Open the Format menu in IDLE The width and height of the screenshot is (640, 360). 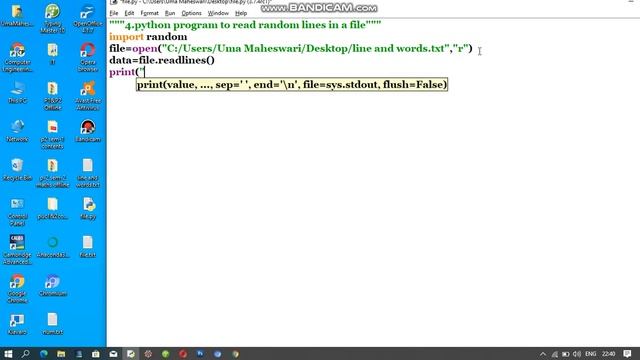click(x=149, y=13)
